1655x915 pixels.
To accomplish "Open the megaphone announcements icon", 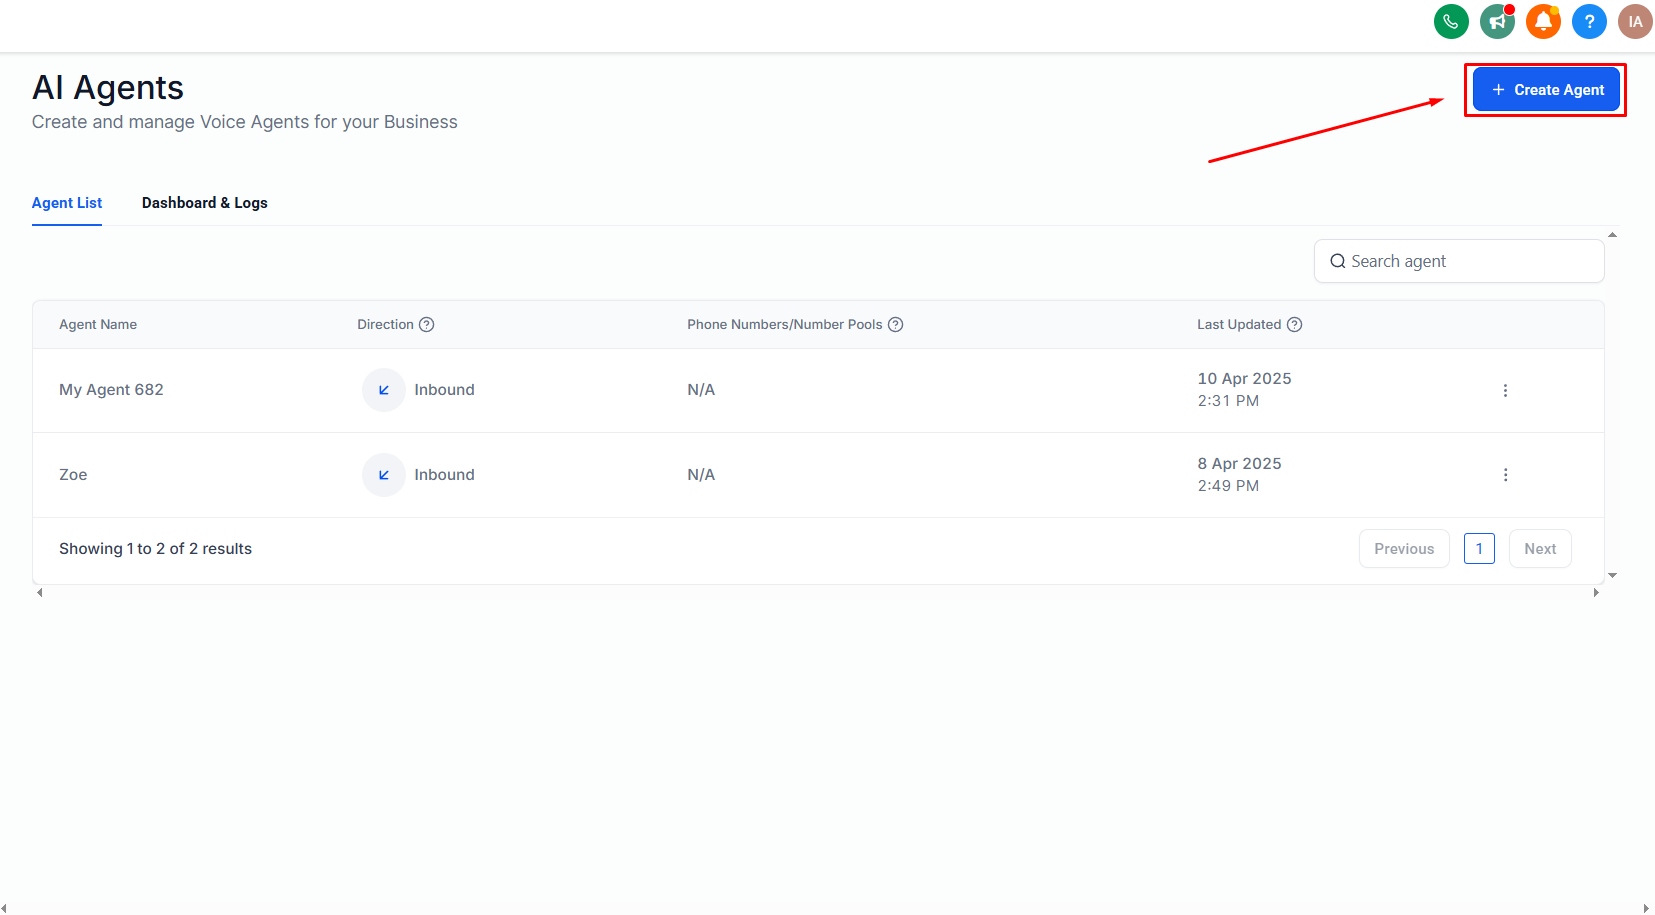I will coord(1497,21).
